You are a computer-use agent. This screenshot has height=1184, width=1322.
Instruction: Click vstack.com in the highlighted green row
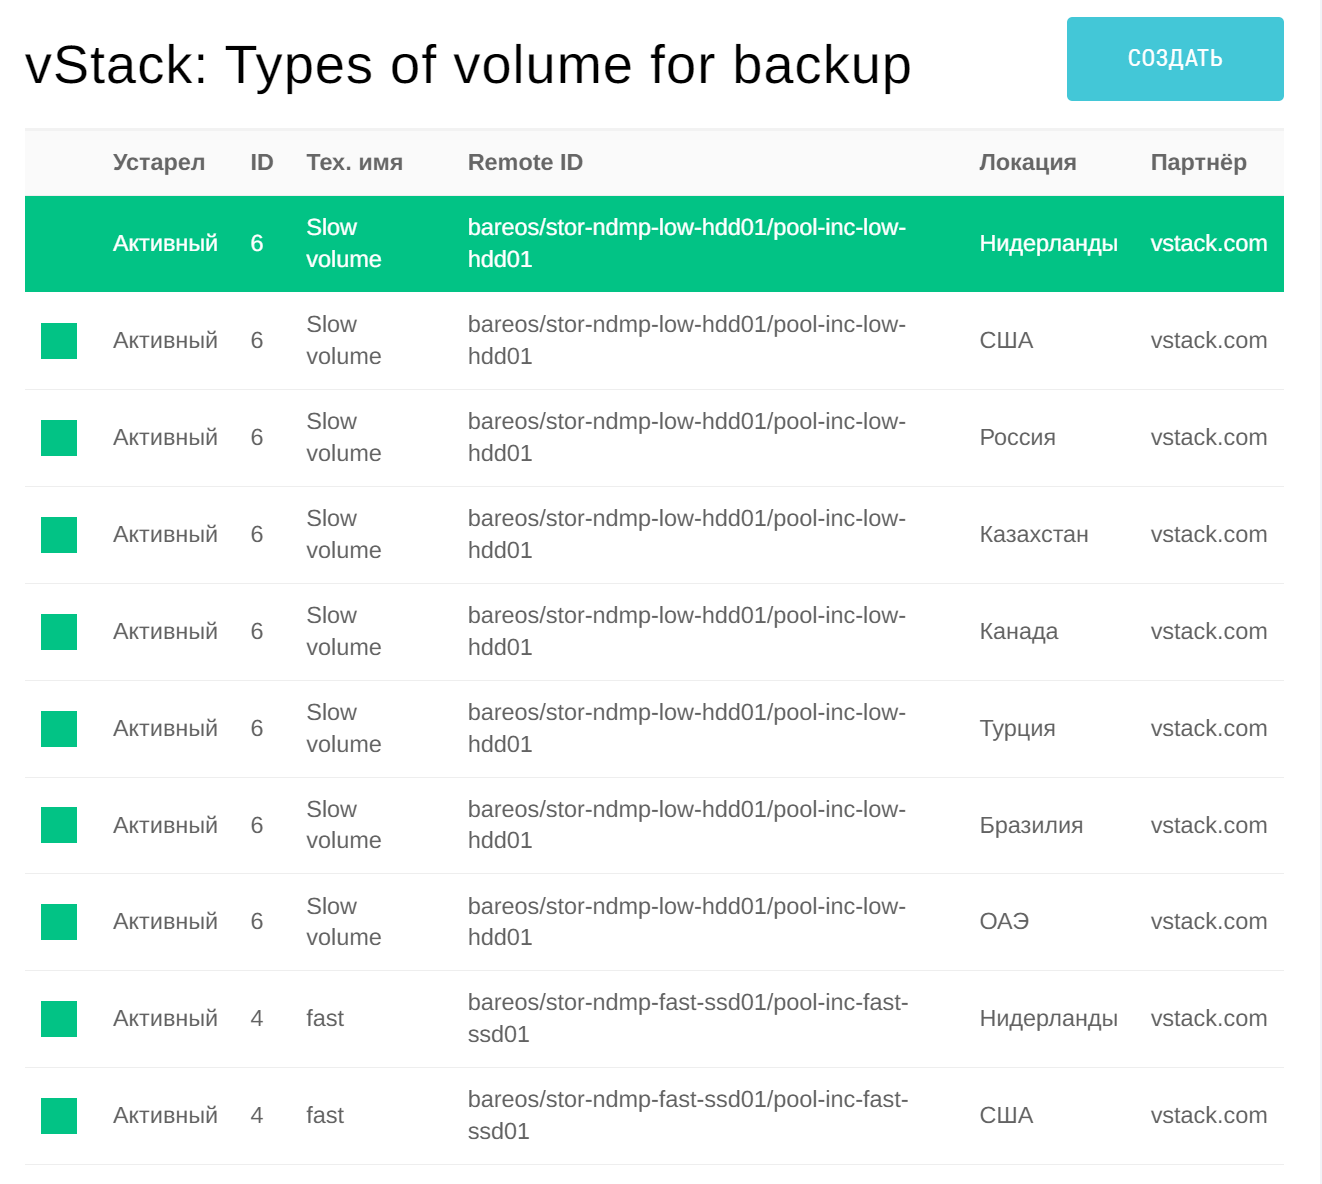1209,244
